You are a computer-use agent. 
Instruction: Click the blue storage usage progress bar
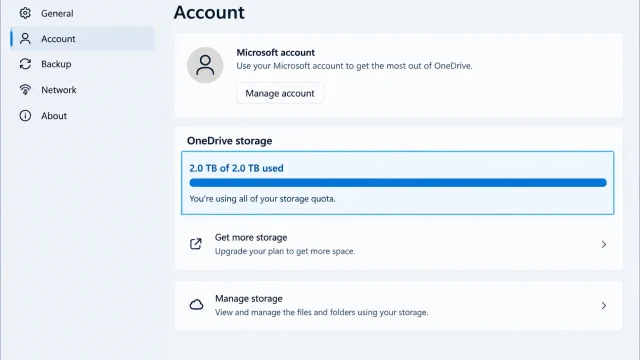tap(398, 182)
